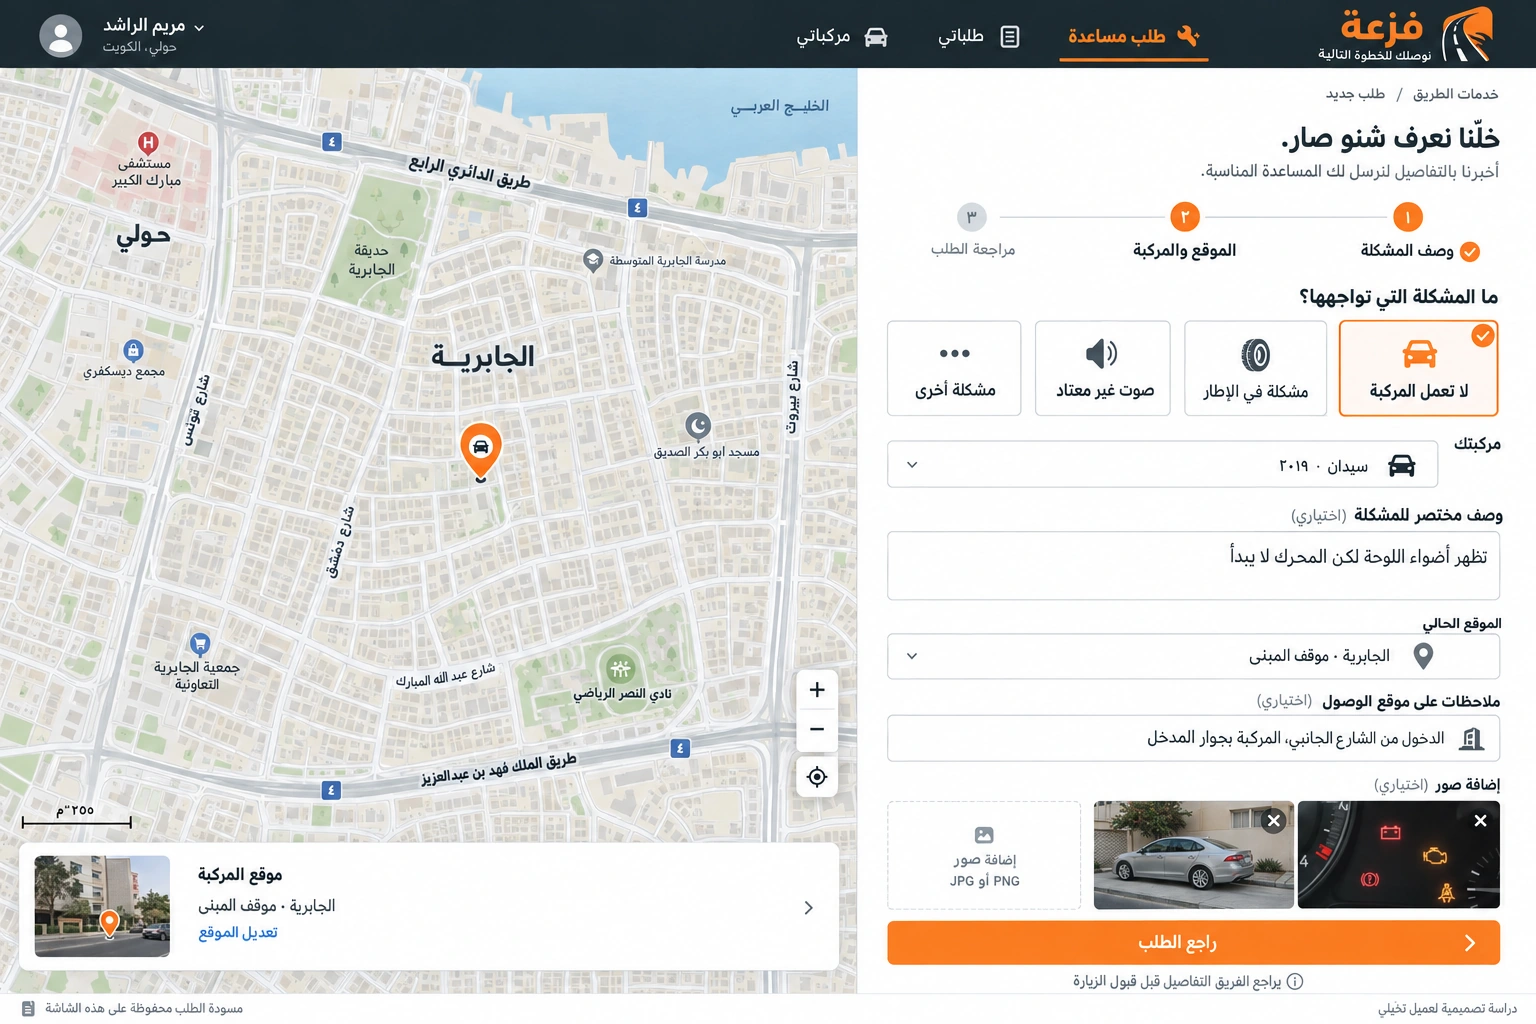Remove the dashboard warning lights photo
Screen dimensions: 1536x1024
click(1480, 821)
